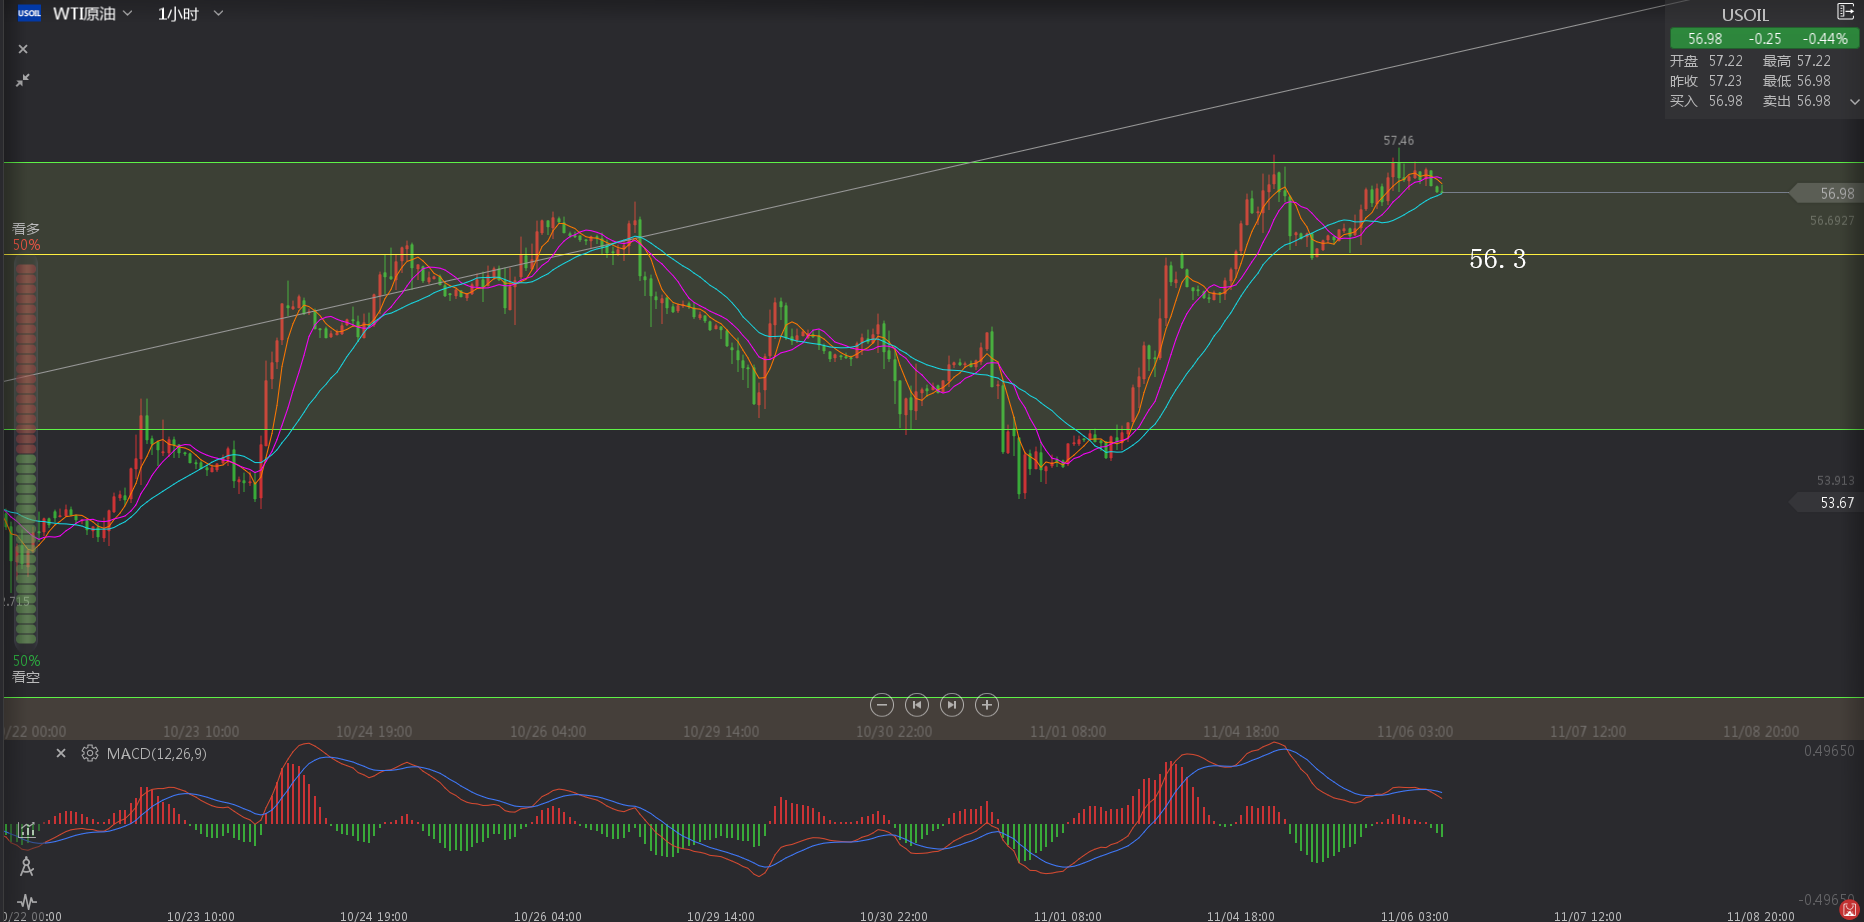Click the 56.3 text annotation

click(x=1497, y=260)
